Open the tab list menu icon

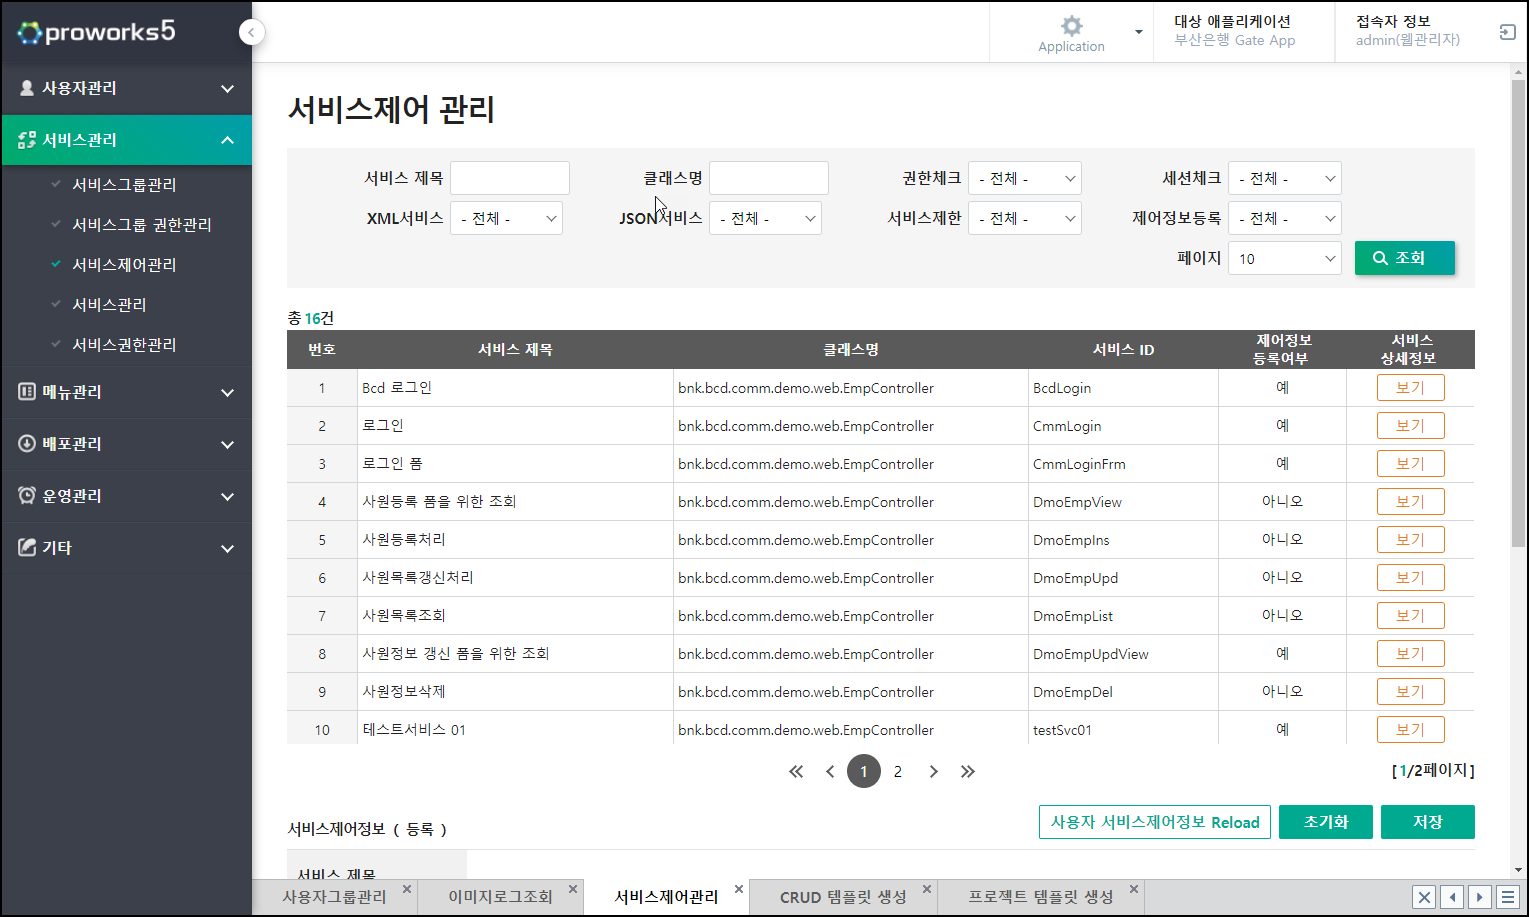tap(1507, 897)
